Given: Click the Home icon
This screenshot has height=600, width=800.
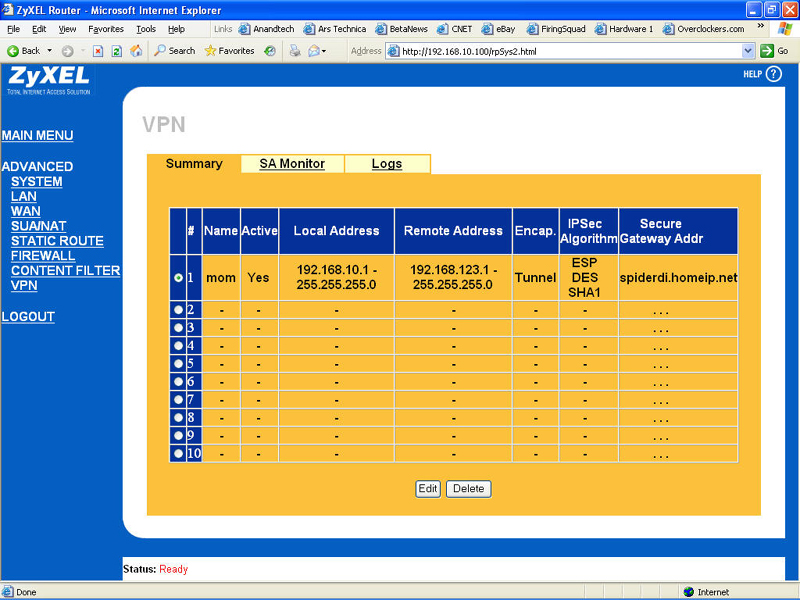Looking at the screenshot, I should point(136,51).
